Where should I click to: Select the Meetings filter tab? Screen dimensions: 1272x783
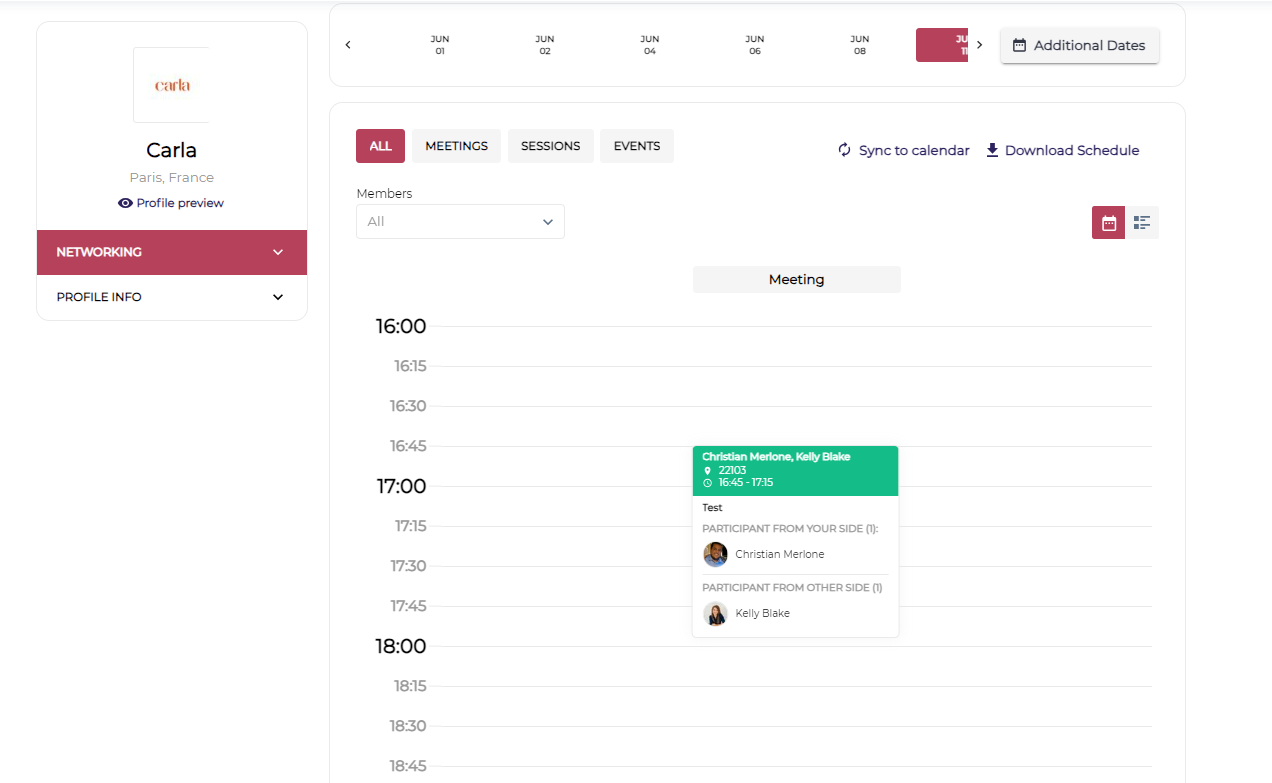(456, 146)
